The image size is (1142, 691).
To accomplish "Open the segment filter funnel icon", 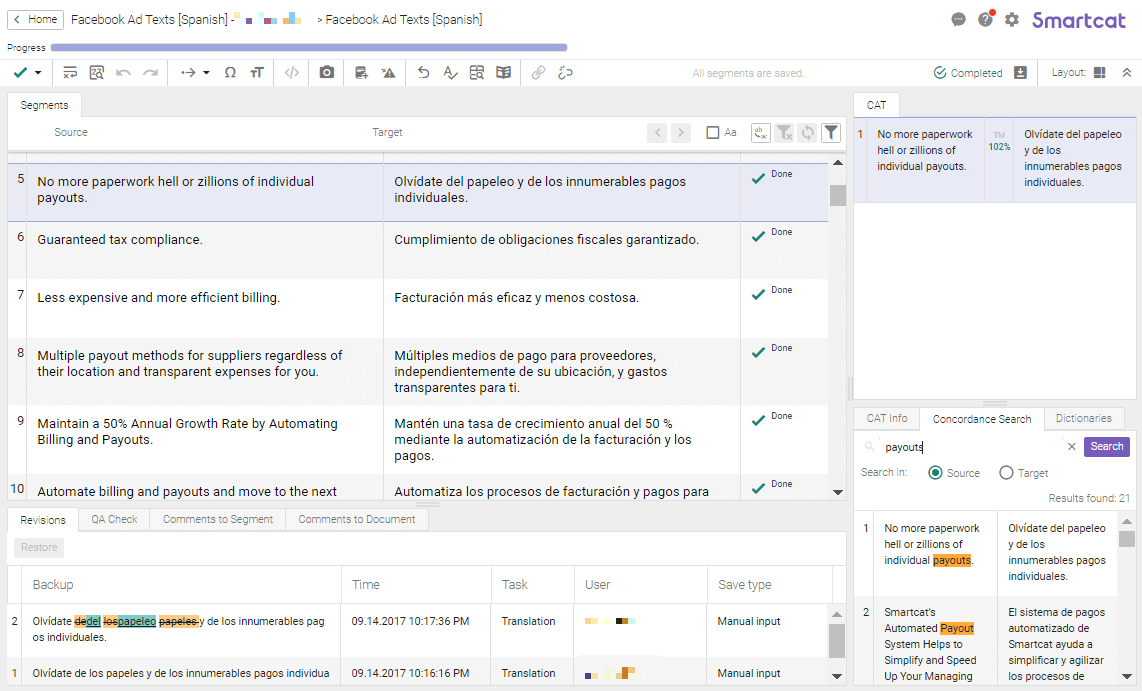I will click(831, 132).
